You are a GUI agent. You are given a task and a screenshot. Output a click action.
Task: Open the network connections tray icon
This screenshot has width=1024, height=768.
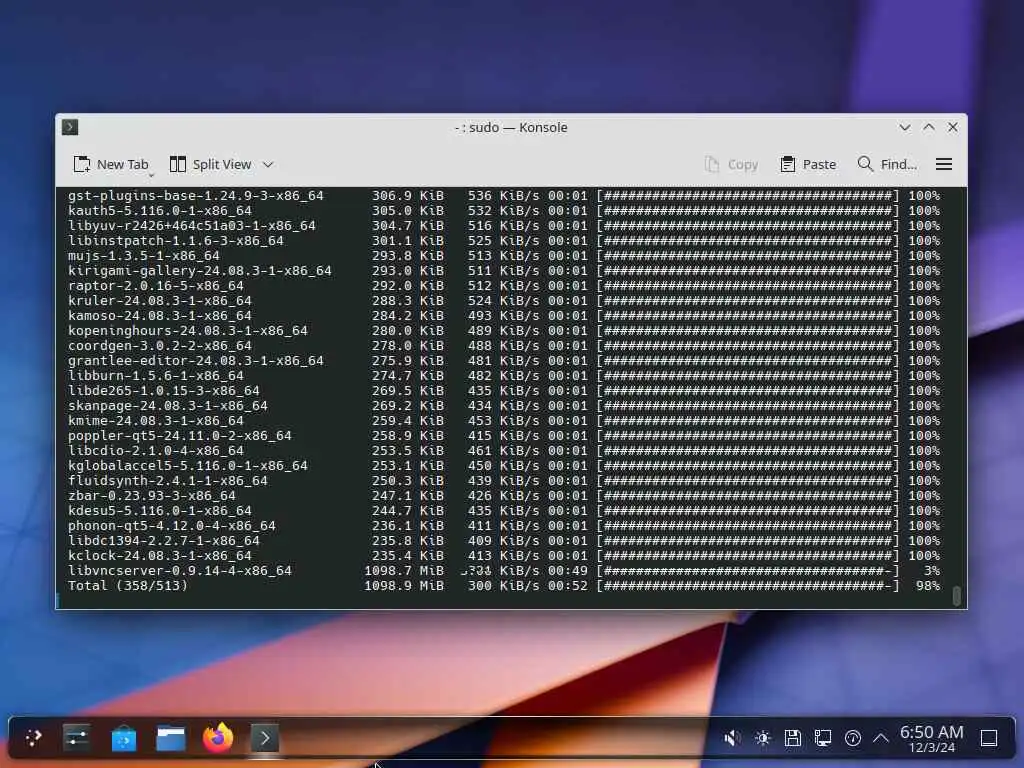[x=823, y=738]
